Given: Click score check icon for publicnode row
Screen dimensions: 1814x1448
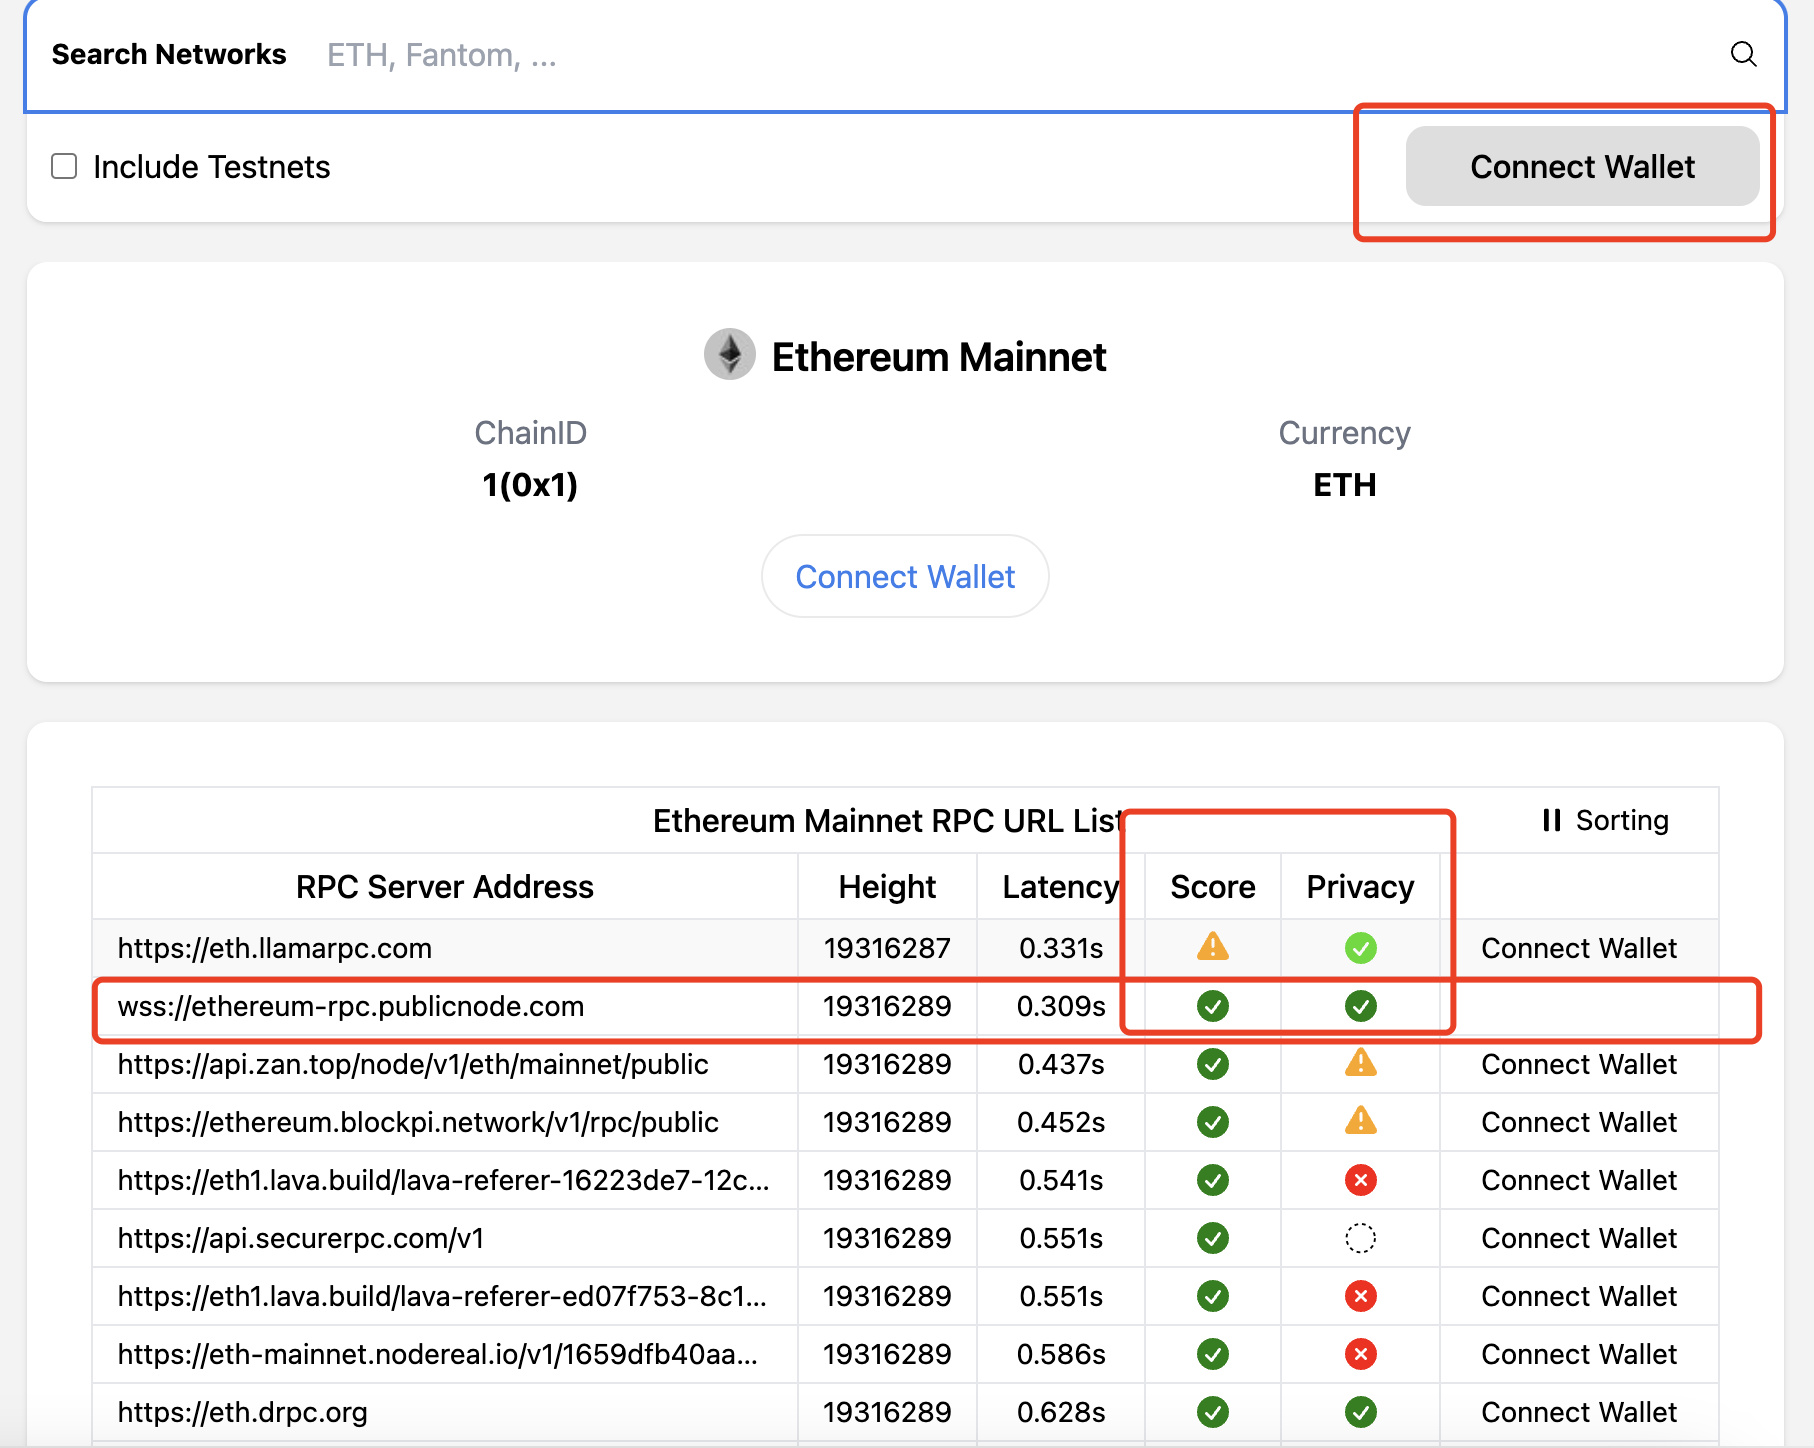Looking at the screenshot, I should 1213,1006.
